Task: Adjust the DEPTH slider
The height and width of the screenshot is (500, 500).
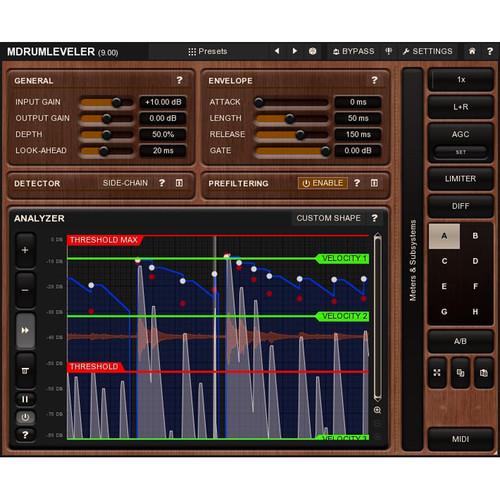Action: coord(106,135)
